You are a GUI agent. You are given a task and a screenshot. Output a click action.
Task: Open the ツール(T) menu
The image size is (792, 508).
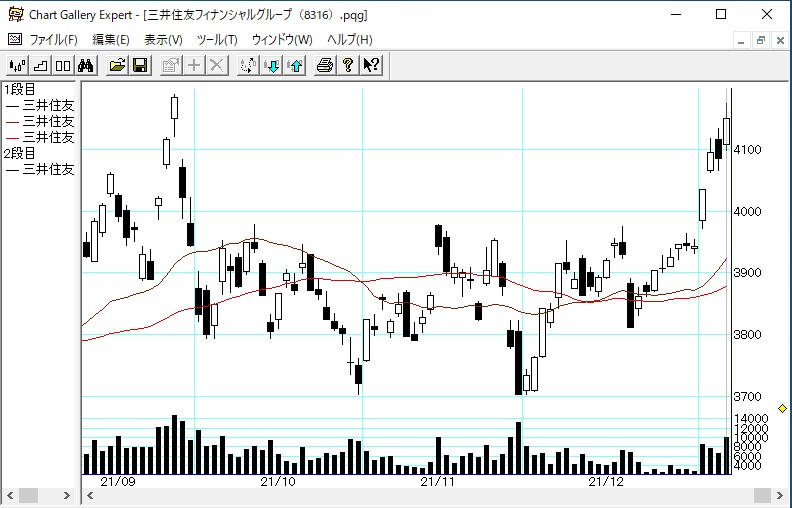tap(217, 40)
